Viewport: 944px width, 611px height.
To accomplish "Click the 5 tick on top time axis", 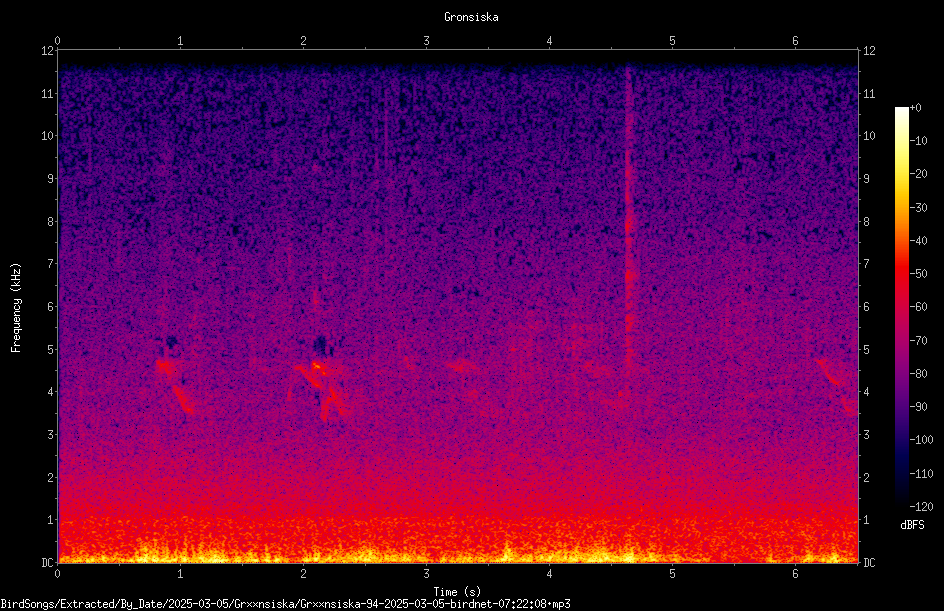I will click(672, 41).
